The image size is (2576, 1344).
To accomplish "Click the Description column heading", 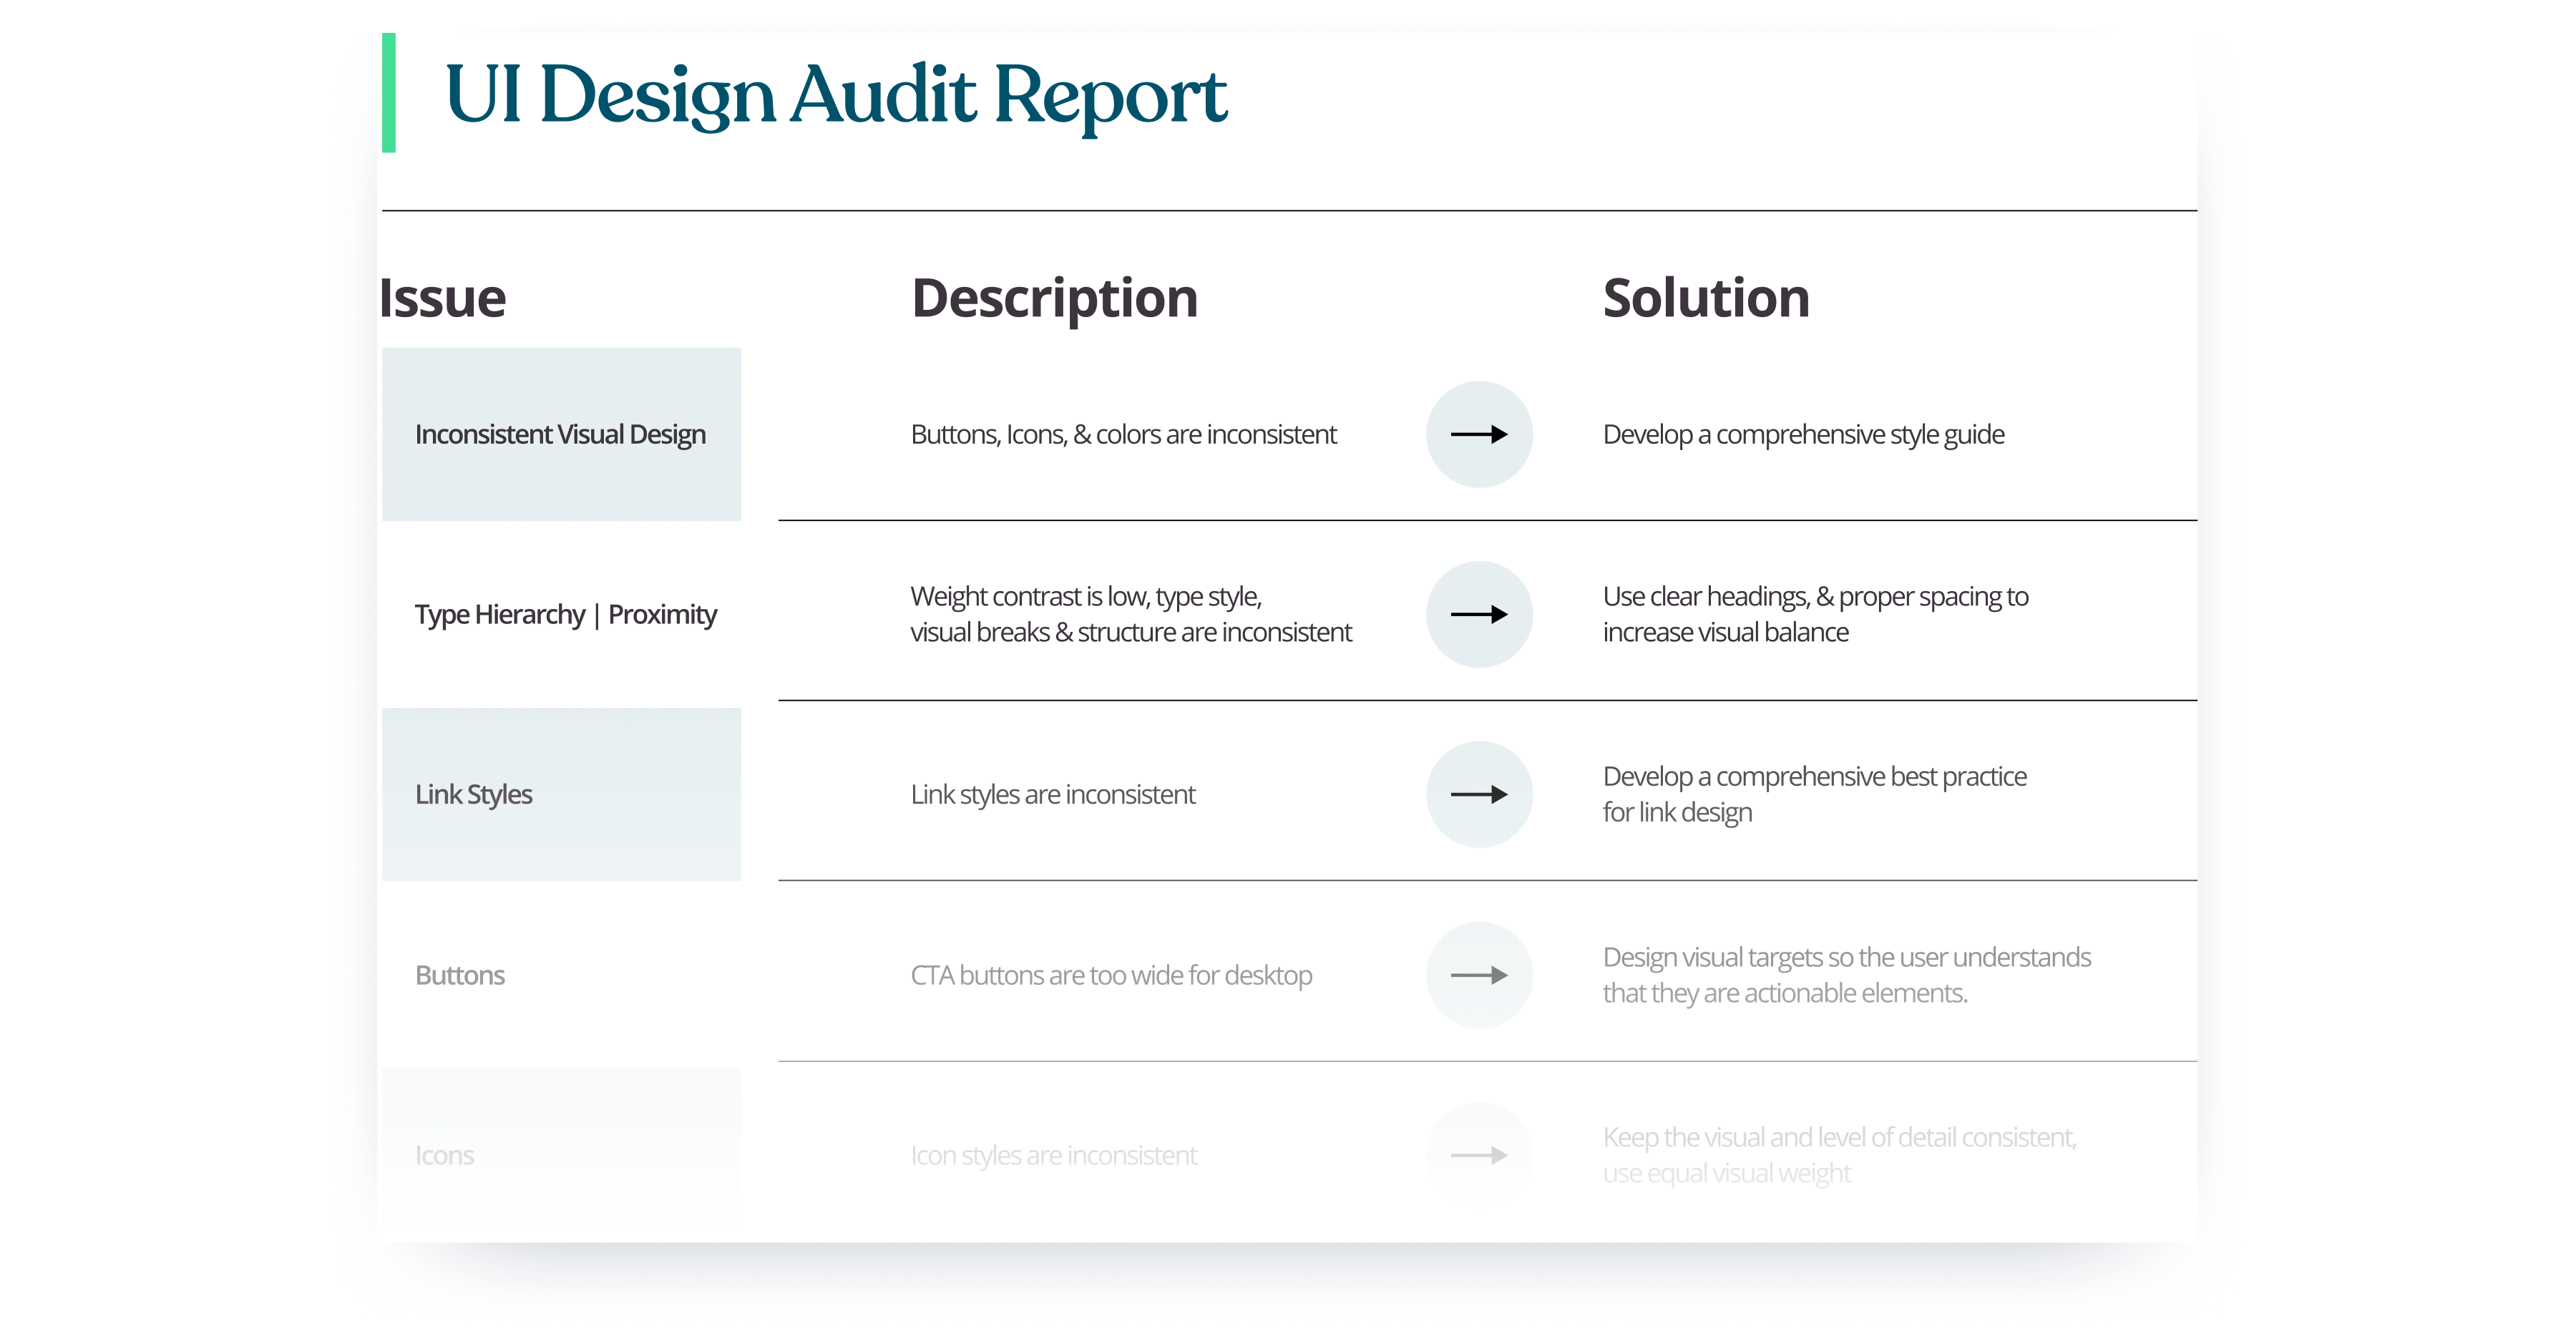I will [1054, 298].
